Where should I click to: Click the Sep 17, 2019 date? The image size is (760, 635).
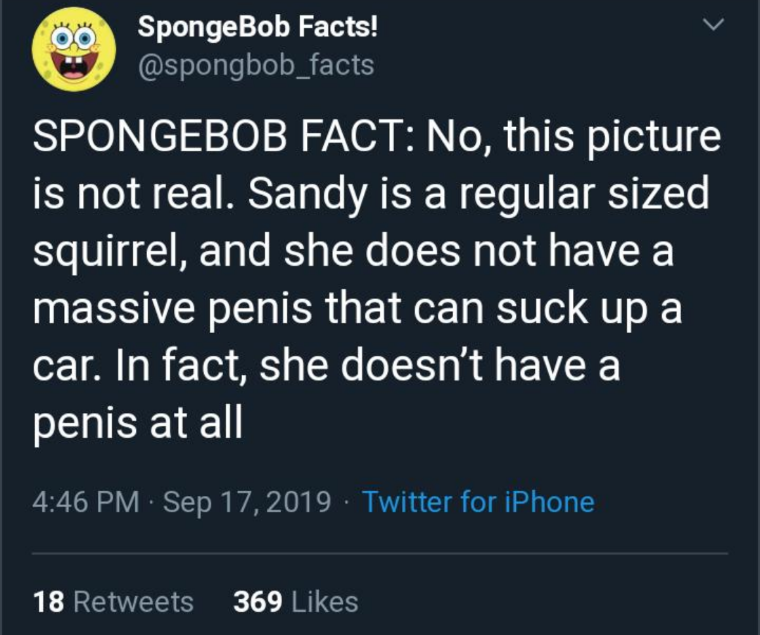[x=244, y=501]
